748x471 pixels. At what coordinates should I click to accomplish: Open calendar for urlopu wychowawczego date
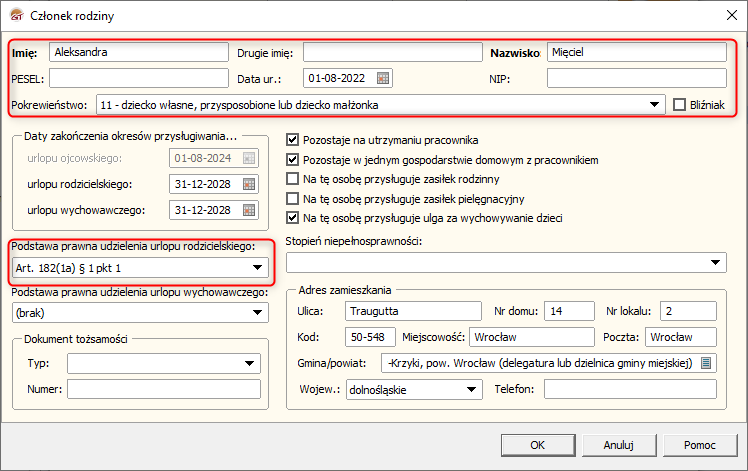249,210
